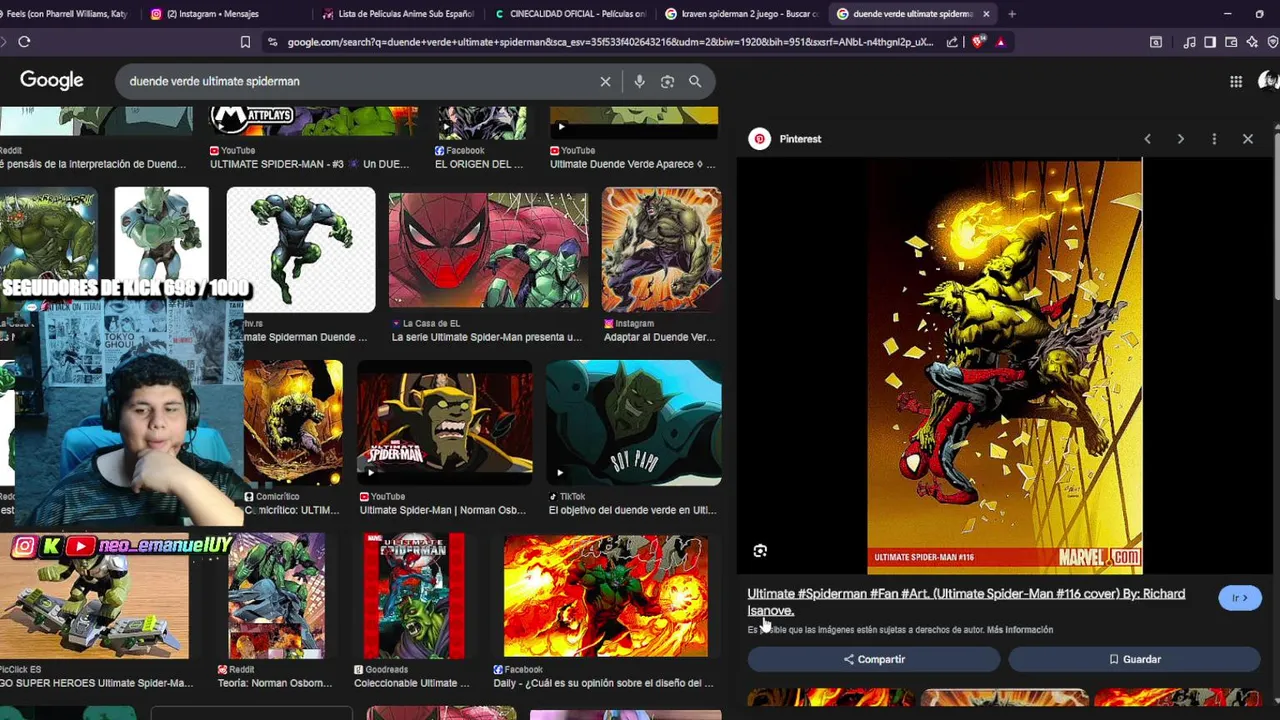The image size is (1280, 720).
Task: Toggle the browser sidebar panel icon
Action: [x=1210, y=42]
